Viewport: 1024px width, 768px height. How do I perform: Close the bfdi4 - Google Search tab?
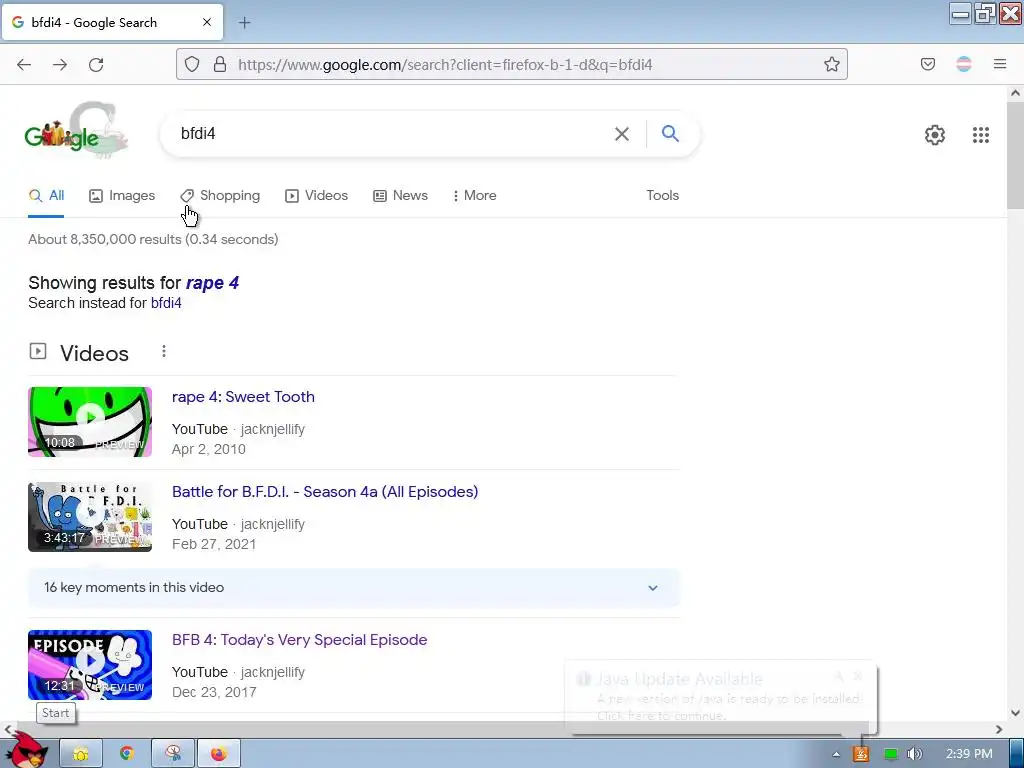[207, 22]
